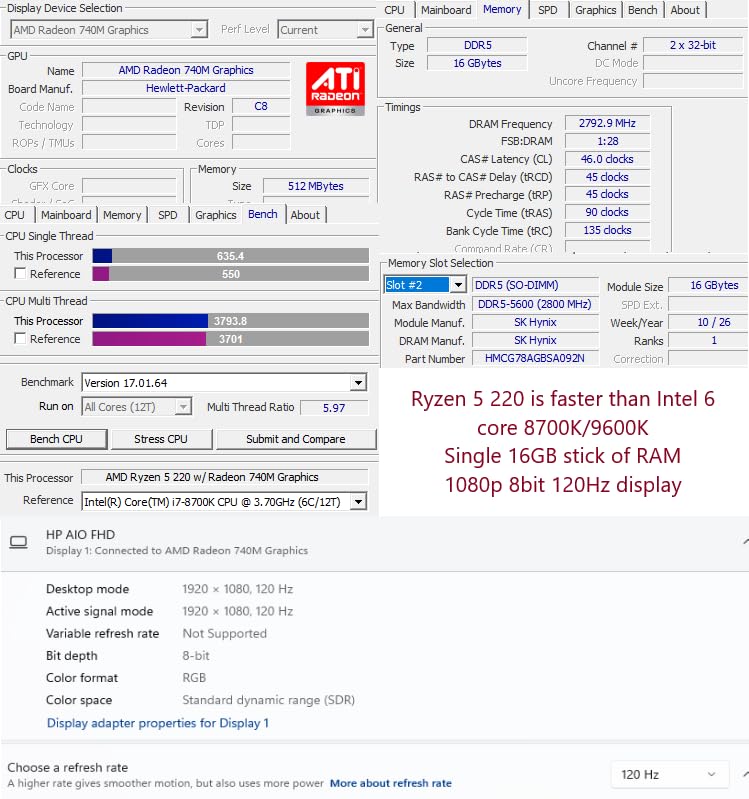The width and height of the screenshot is (749, 799).
Task: Collapse the Choose a refresh rate section
Action: click(x=745, y=775)
